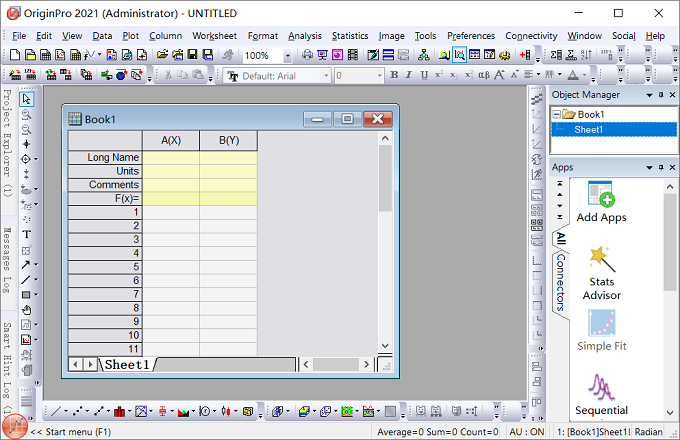Select the Text tool
This screenshot has width=680, height=440.
pos(26,235)
